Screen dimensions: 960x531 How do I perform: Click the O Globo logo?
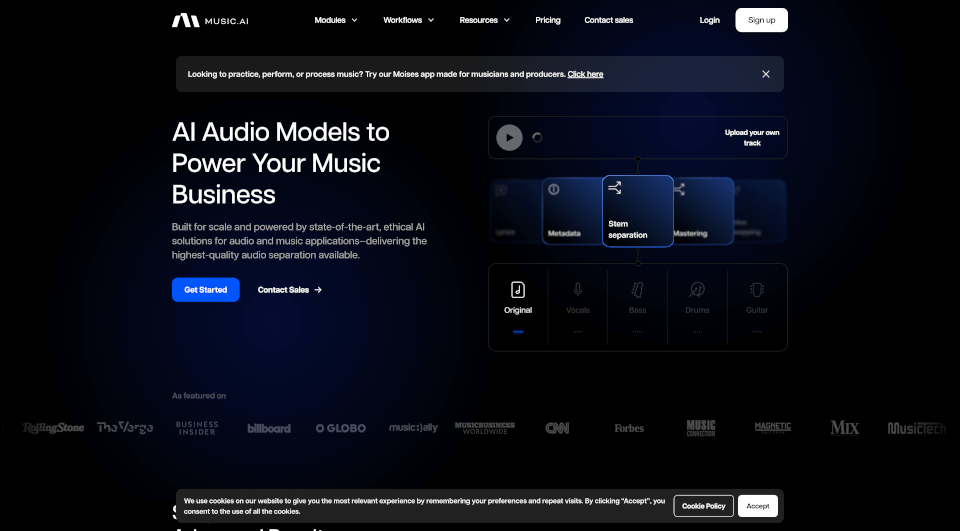pyautogui.click(x=340, y=428)
